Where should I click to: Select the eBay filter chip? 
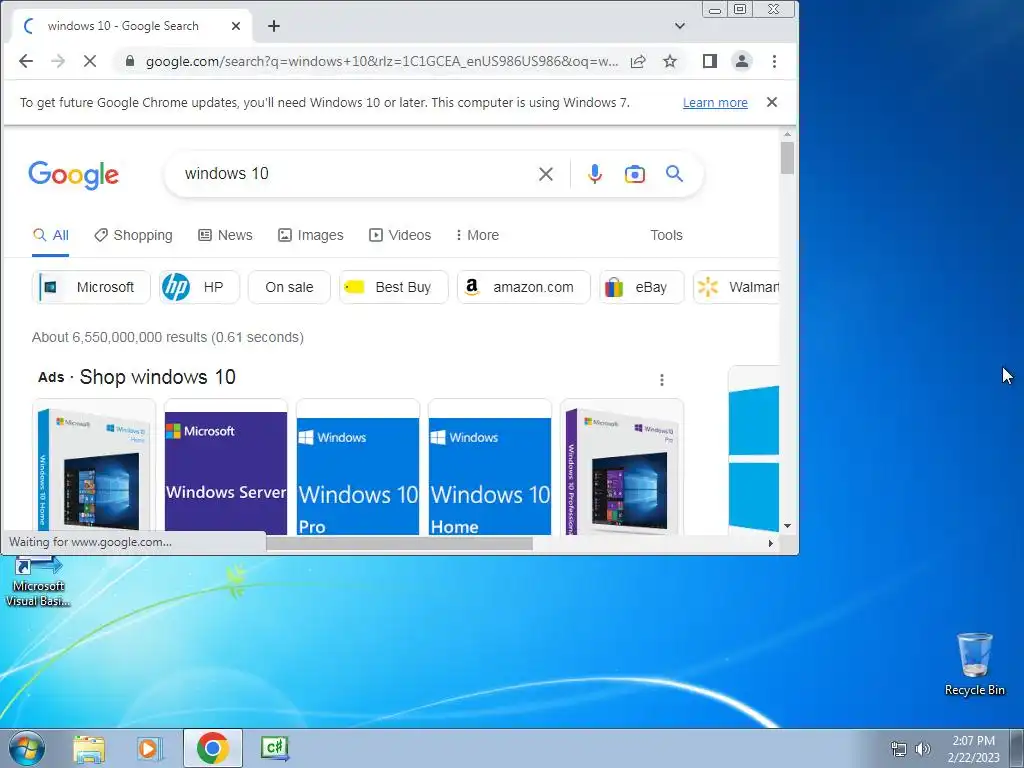642,287
